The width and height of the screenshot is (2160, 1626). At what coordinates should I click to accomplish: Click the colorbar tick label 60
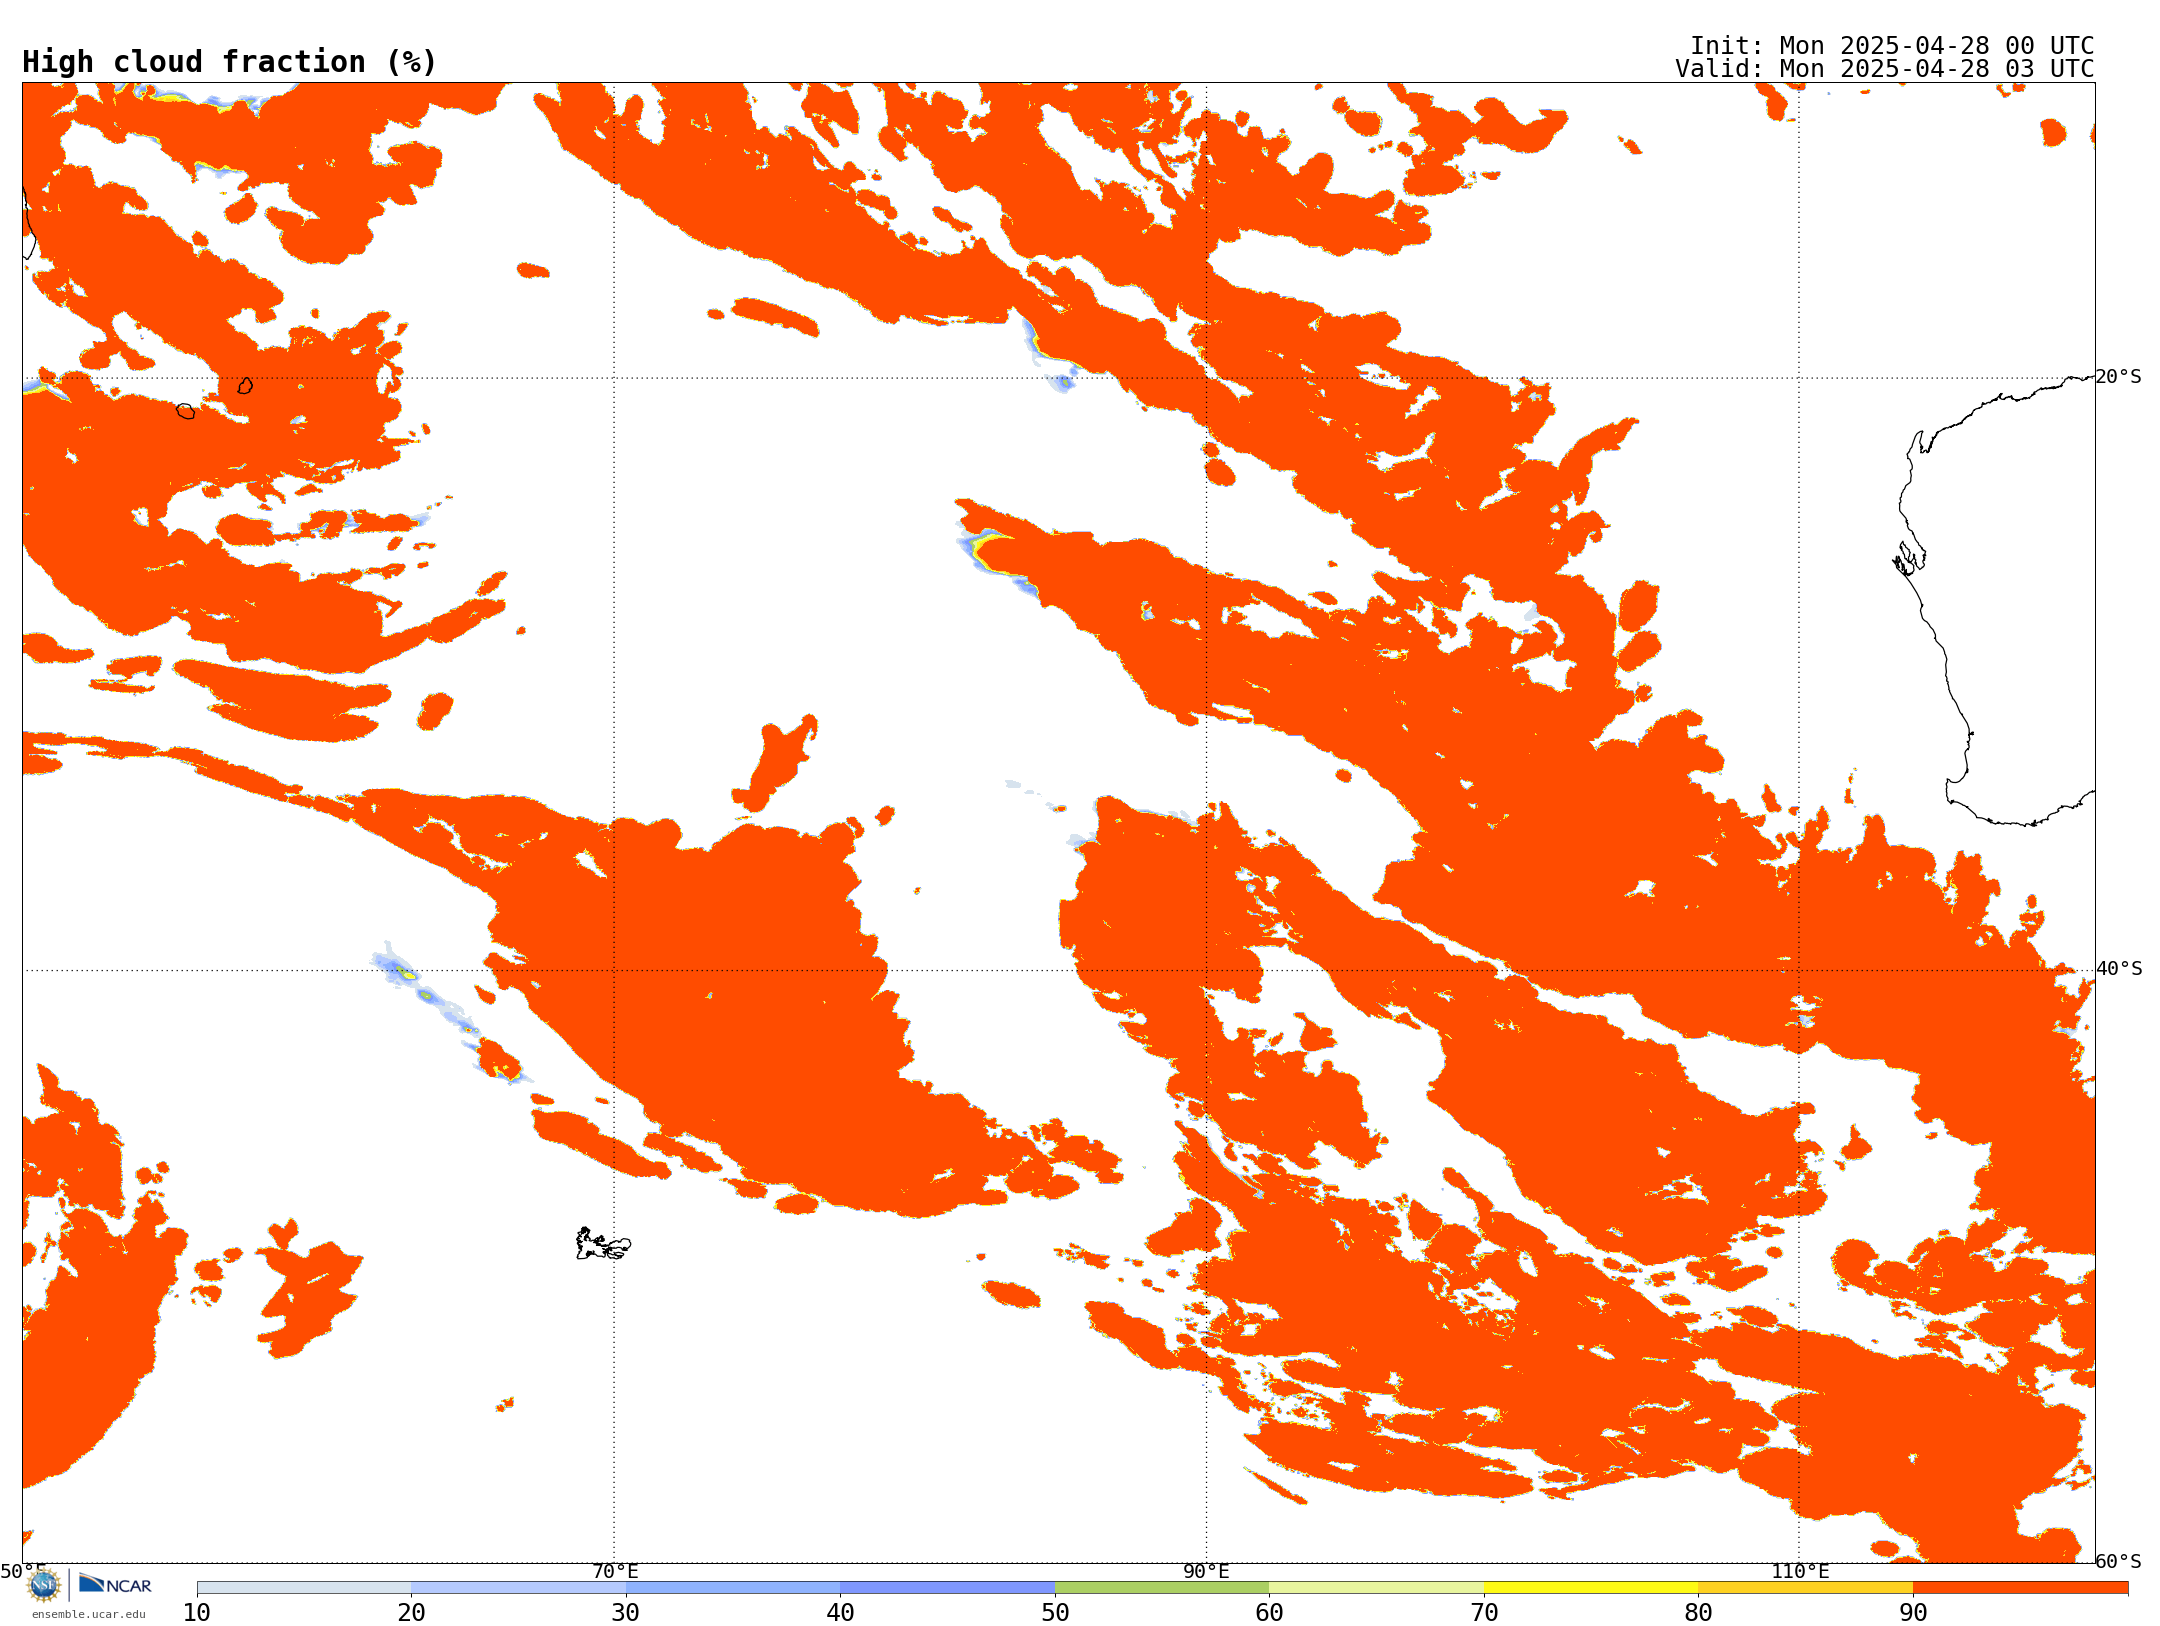(x=1269, y=1612)
